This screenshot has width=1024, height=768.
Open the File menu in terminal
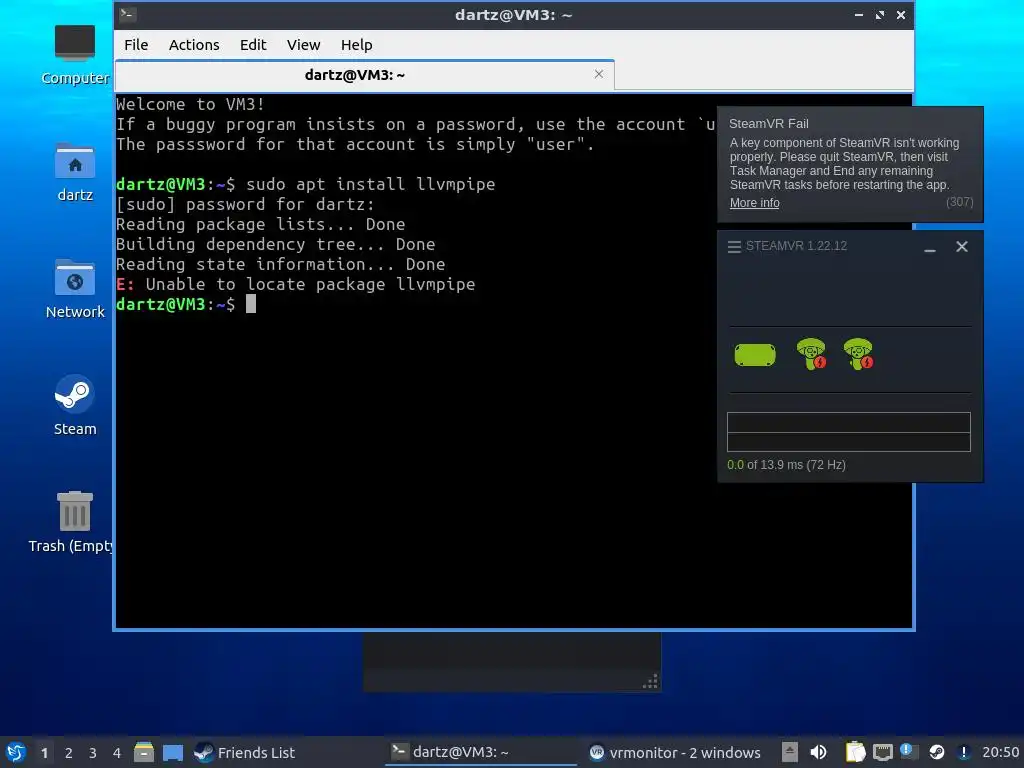click(136, 45)
